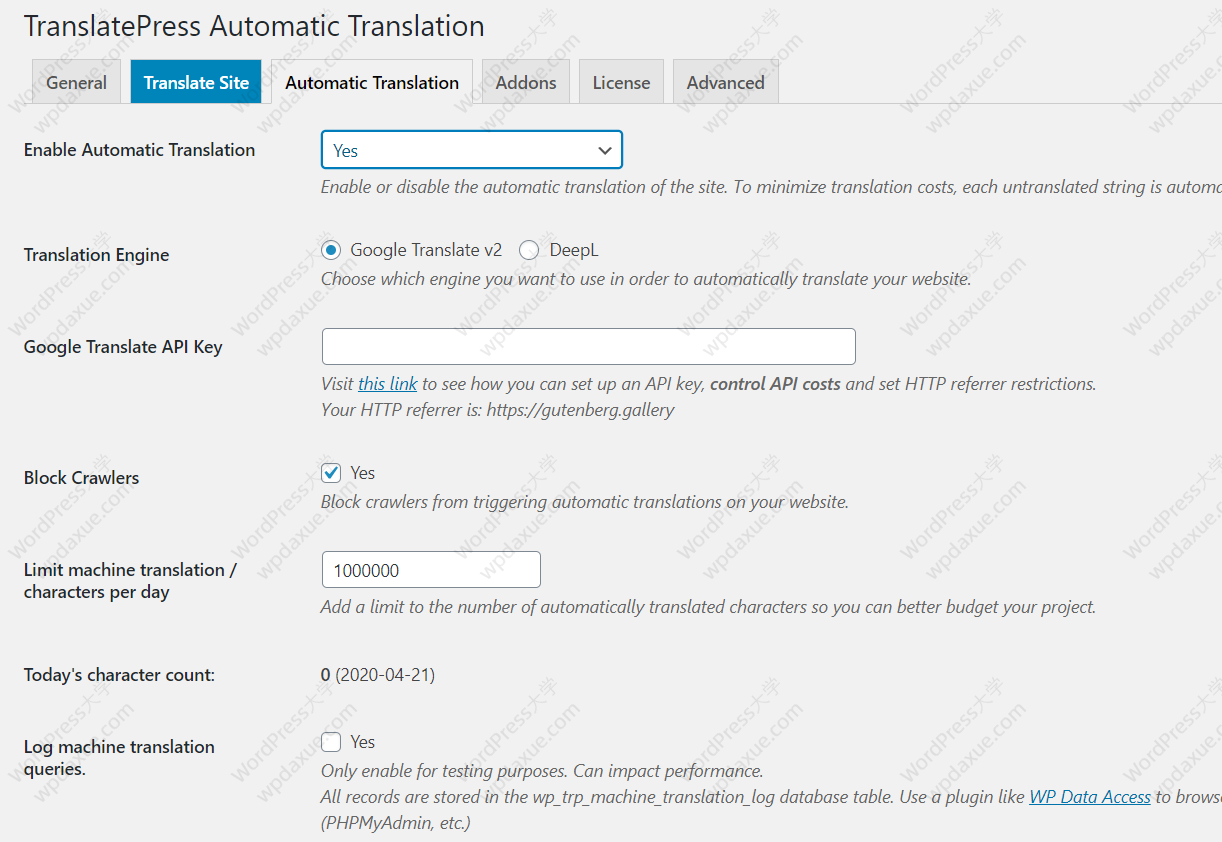Screen dimensions: 1222x842
Task: Click 'Only enable for testing purposes' text
Action: (542, 771)
